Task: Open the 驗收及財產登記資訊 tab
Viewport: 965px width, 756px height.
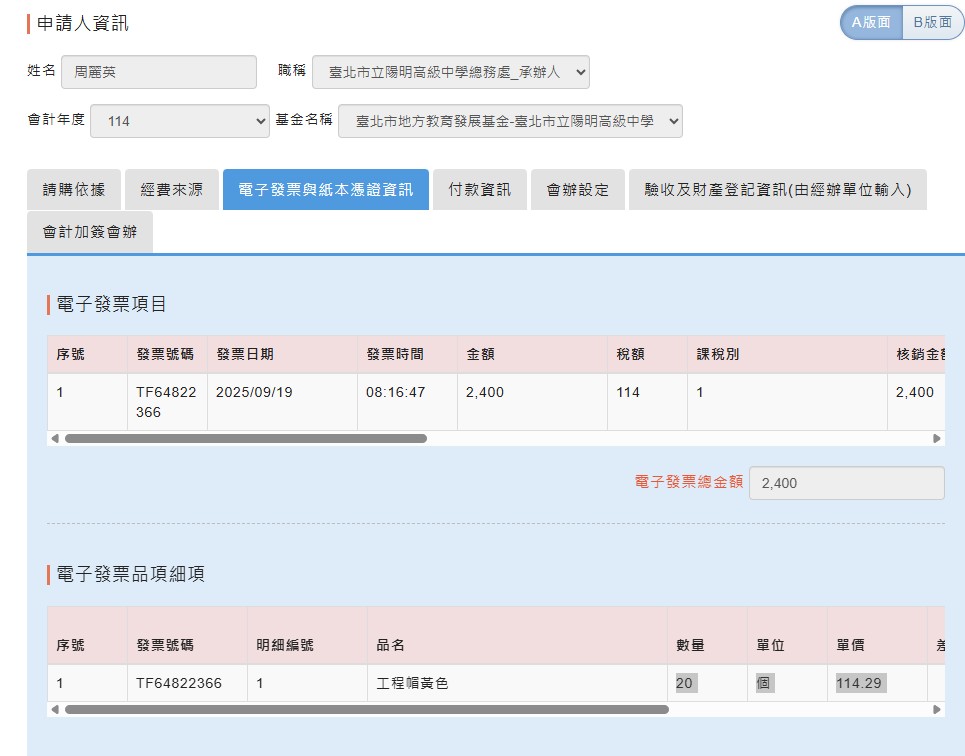Action: pos(778,189)
